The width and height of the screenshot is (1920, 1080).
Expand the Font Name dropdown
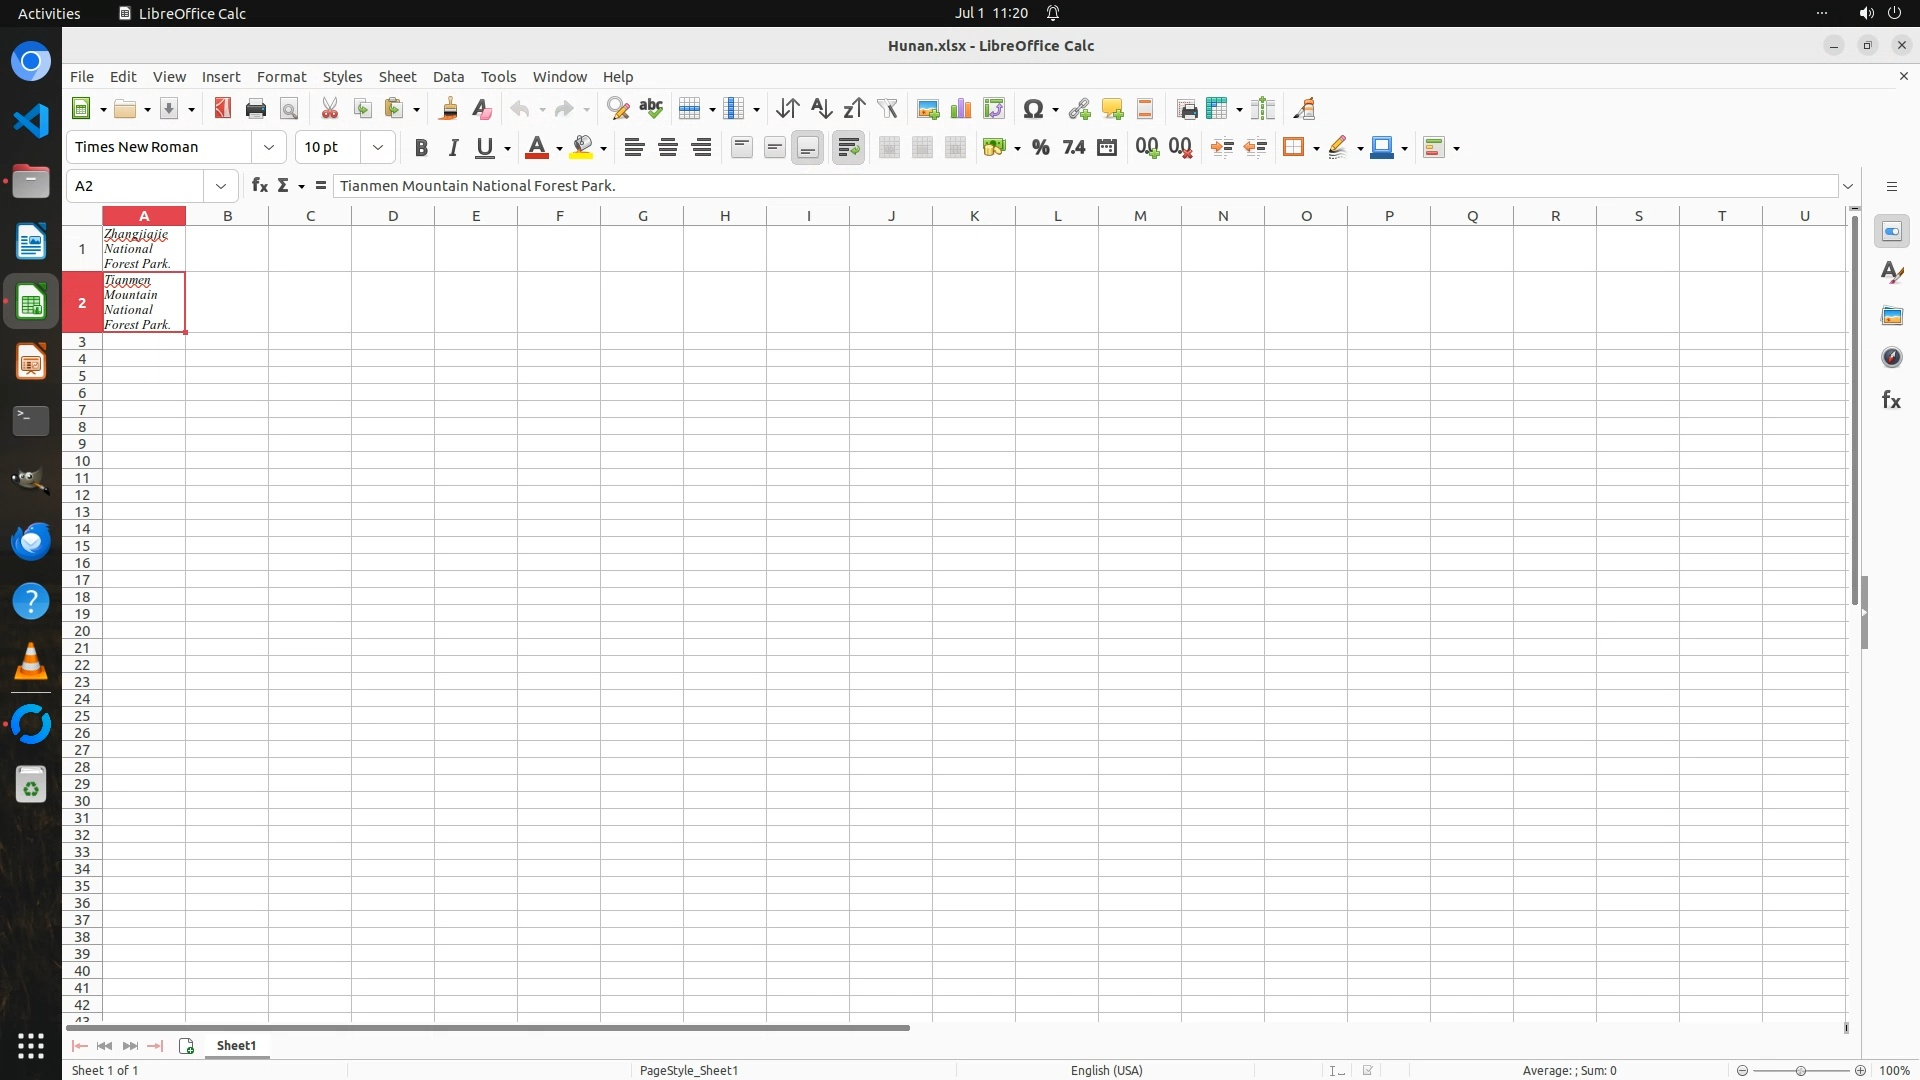coord(269,148)
